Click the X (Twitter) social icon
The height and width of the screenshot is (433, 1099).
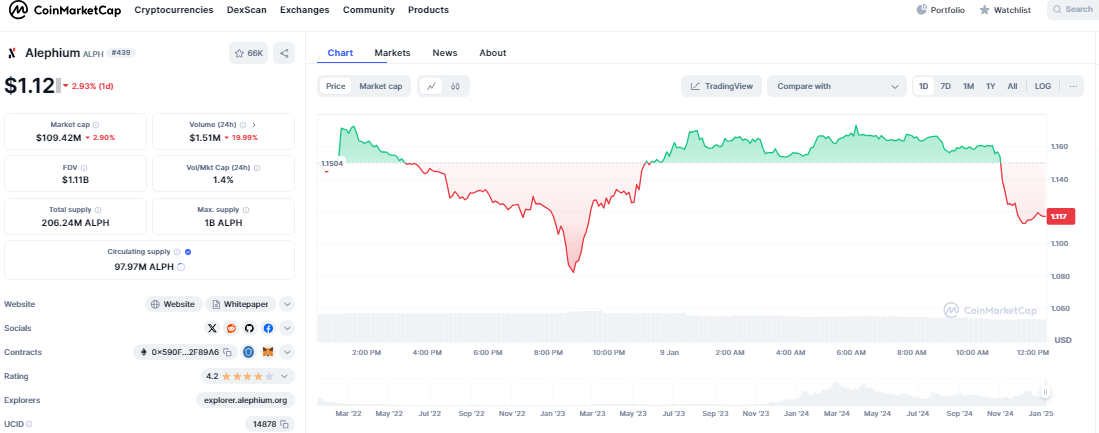tap(212, 328)
